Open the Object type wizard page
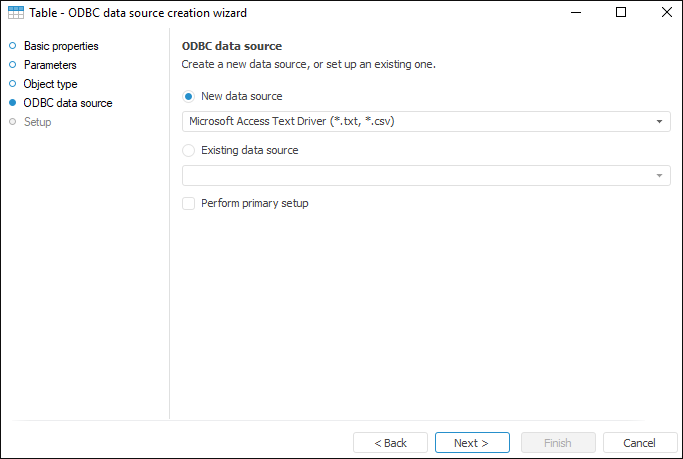Image resolution: width=683 pixels, height=459 pixels. click(x=50, y=84)
